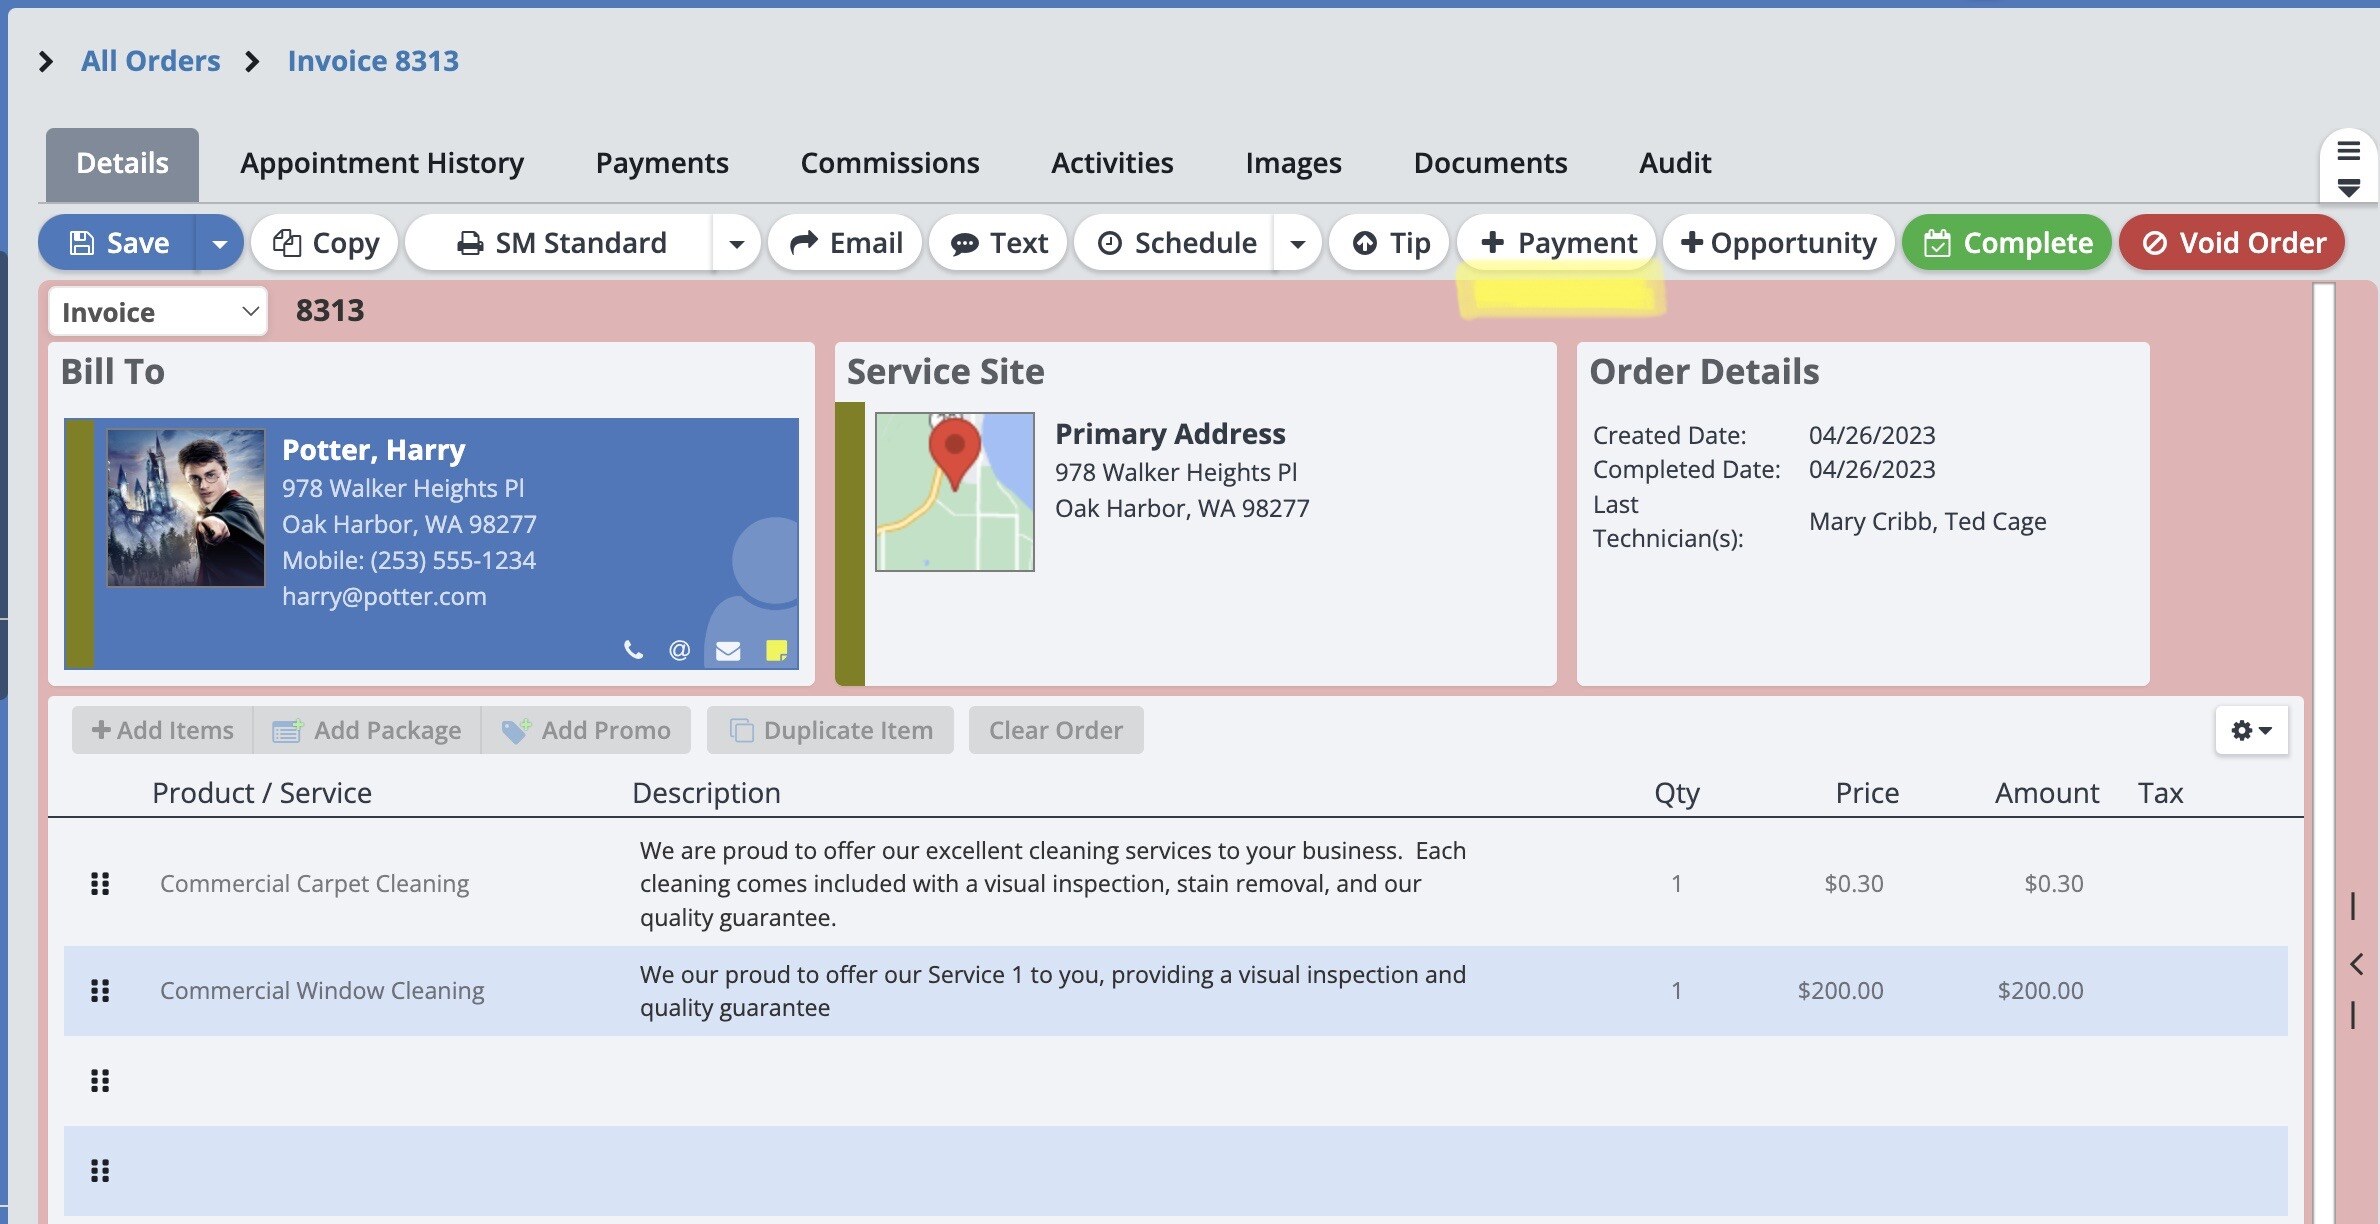Screen dimensions: 2380x1224
Task: Collapse side panel with left chevron
Action: (x=2356, y=964)
